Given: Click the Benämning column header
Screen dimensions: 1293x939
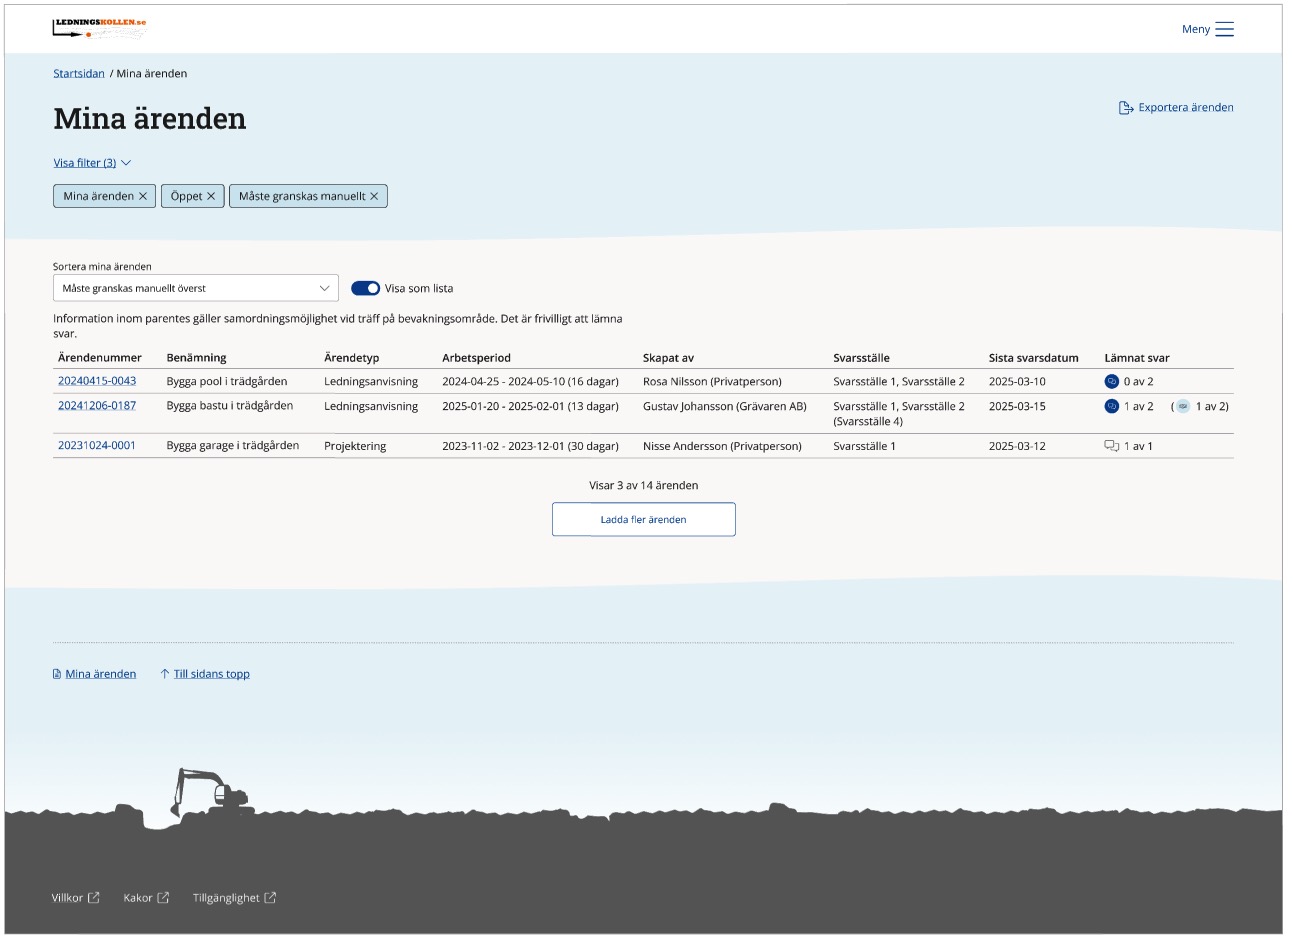Looking at the screenshot, I should [x=196, y=358].
